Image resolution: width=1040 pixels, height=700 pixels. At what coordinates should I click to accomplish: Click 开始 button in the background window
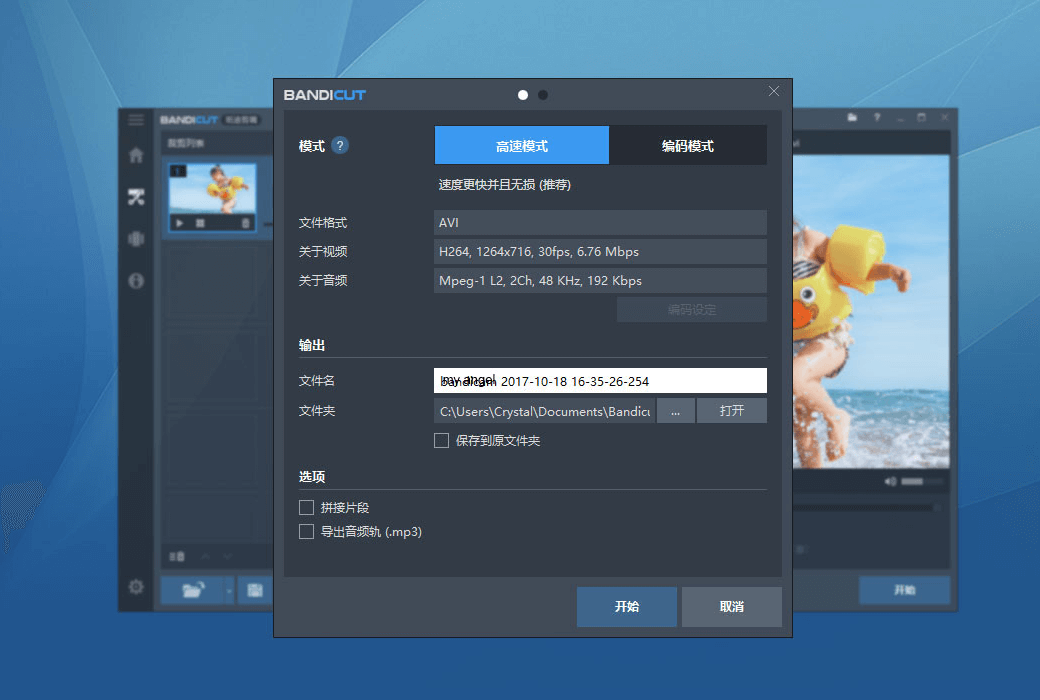904,590
